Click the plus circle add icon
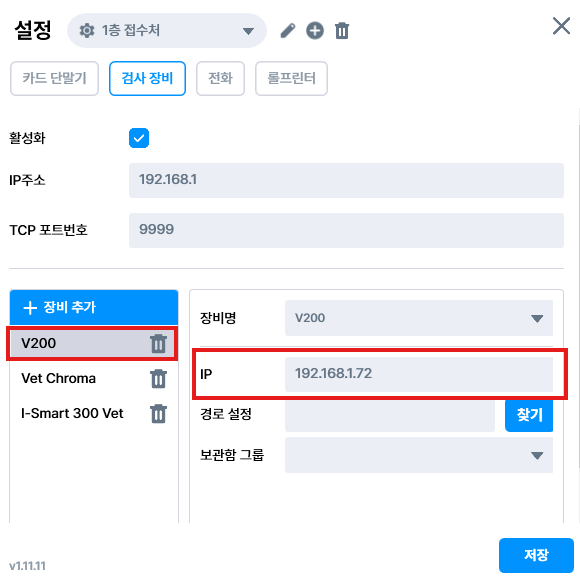The width and height of the screenshot is (580, 584). (x=315, y=31)
